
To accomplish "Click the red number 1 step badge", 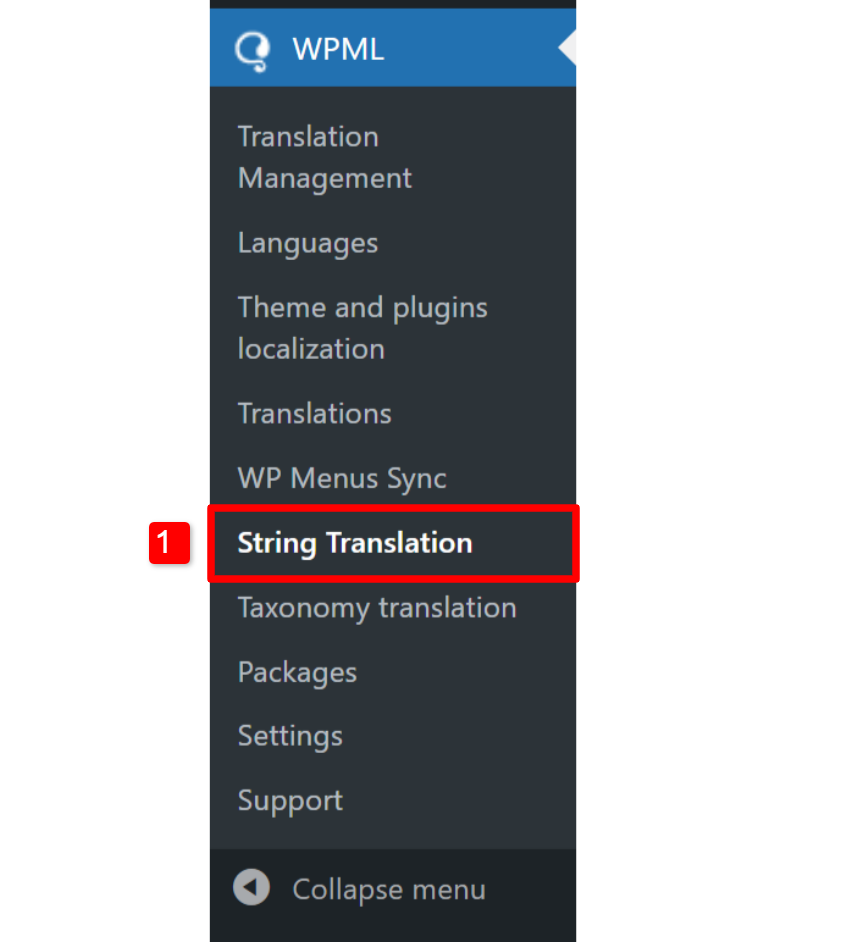I will click(170, 544).
